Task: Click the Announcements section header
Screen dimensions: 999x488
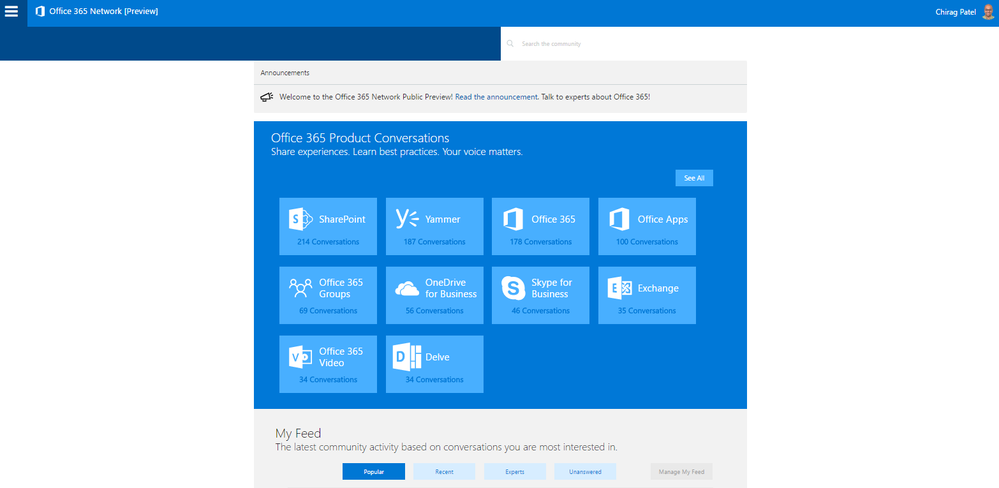Action: (x=285, y=73)
